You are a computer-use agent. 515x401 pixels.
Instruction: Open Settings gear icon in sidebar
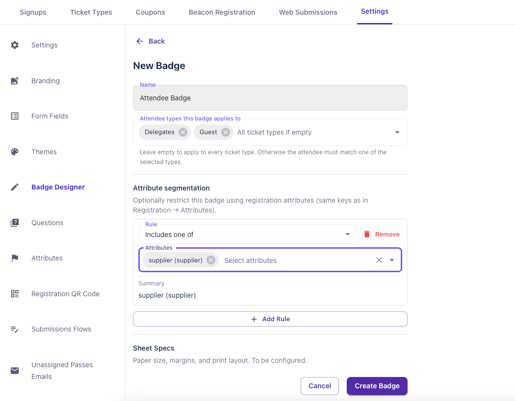coord(15,45)
